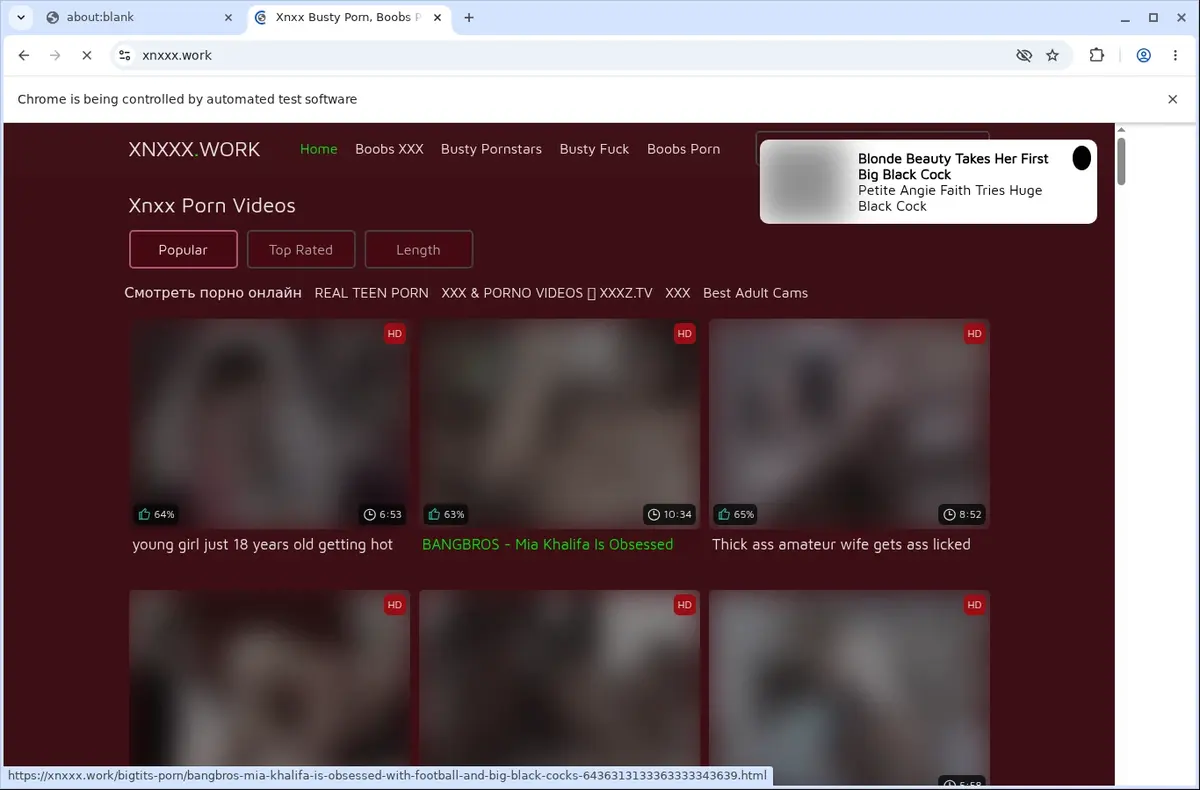1200x790 pixels.
Task: Click the Xnxx Porn Videos heading
Action: [x=212, y=205]
